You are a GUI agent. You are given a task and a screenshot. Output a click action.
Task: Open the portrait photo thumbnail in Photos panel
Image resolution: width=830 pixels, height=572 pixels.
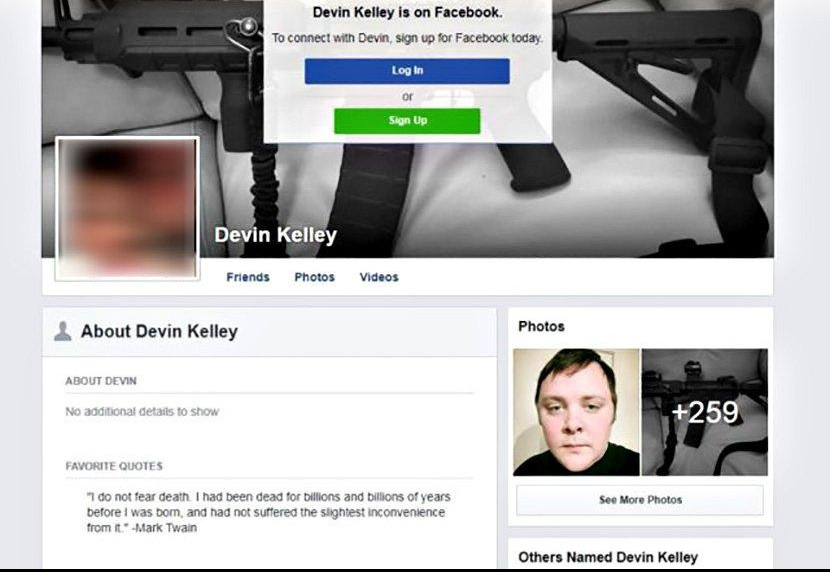tap(576, 412)
